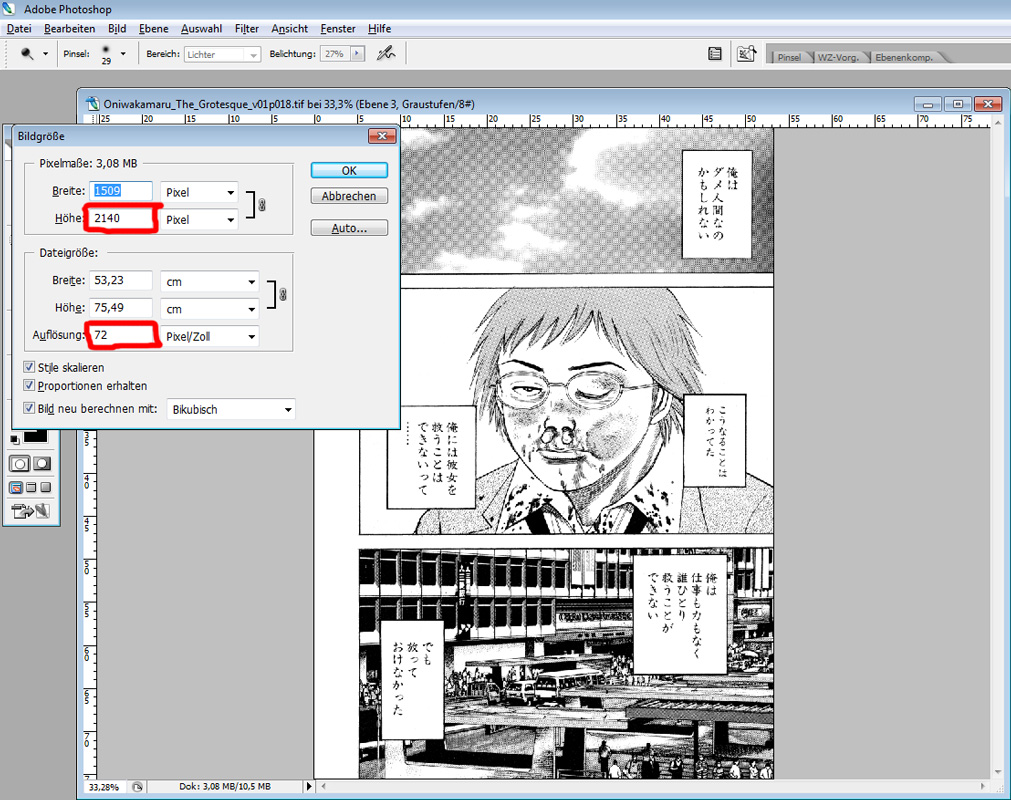The image size is (1011, 800).
Task: Click the Photoshop feather logo in title bar
Action: pyautogui.click(x=8, y=8)
